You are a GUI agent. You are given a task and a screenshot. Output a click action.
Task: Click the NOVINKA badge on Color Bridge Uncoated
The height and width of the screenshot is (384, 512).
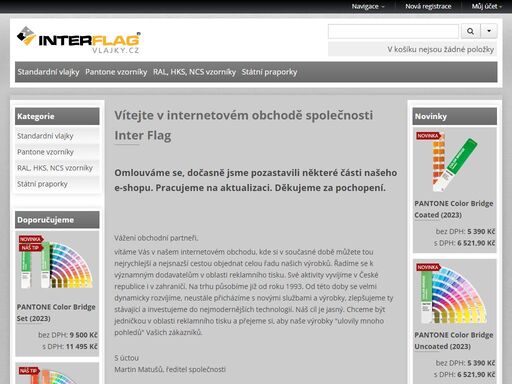429,267
